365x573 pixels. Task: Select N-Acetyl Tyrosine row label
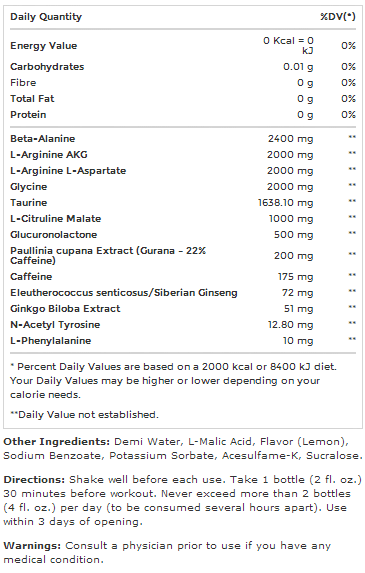pos(55,325)
